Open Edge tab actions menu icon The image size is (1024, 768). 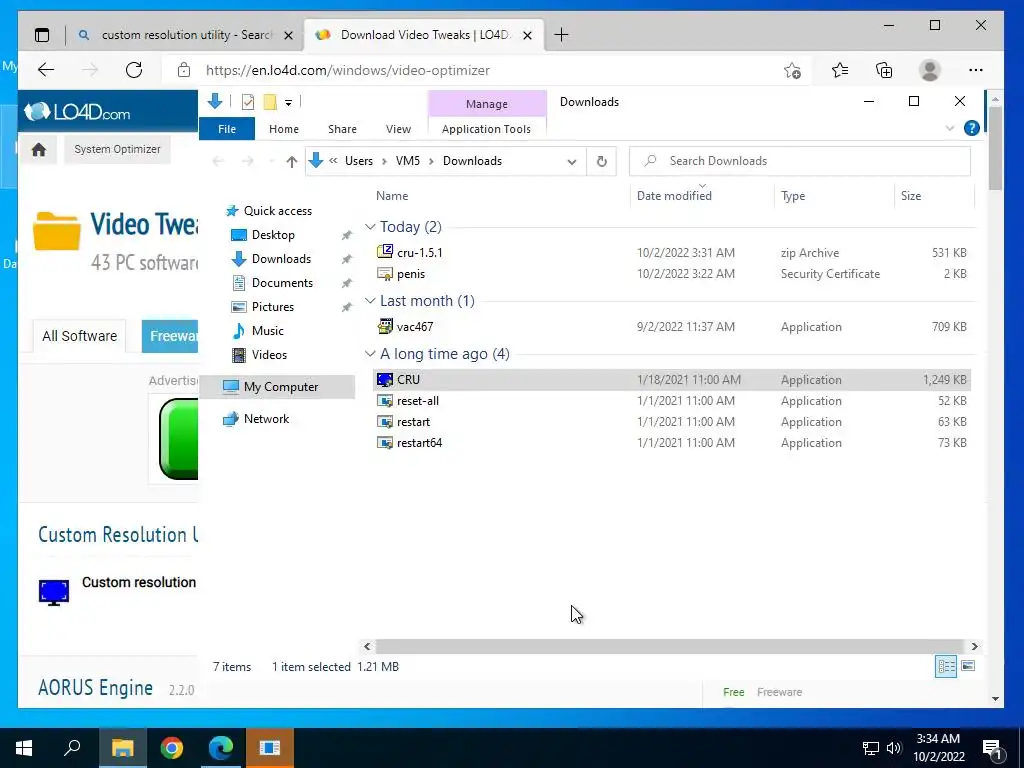click(x=42, y=35)
